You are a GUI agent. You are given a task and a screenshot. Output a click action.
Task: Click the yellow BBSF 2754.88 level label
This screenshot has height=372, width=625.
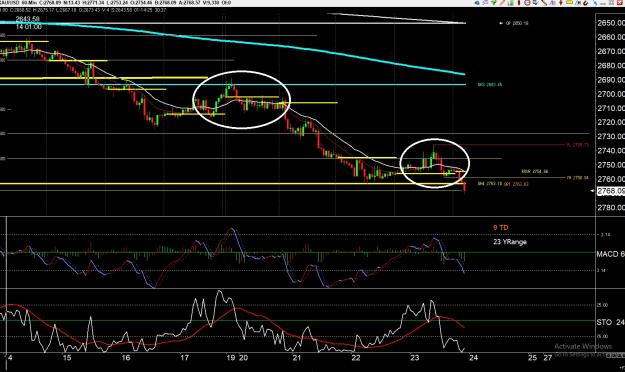tap(535, 171)
